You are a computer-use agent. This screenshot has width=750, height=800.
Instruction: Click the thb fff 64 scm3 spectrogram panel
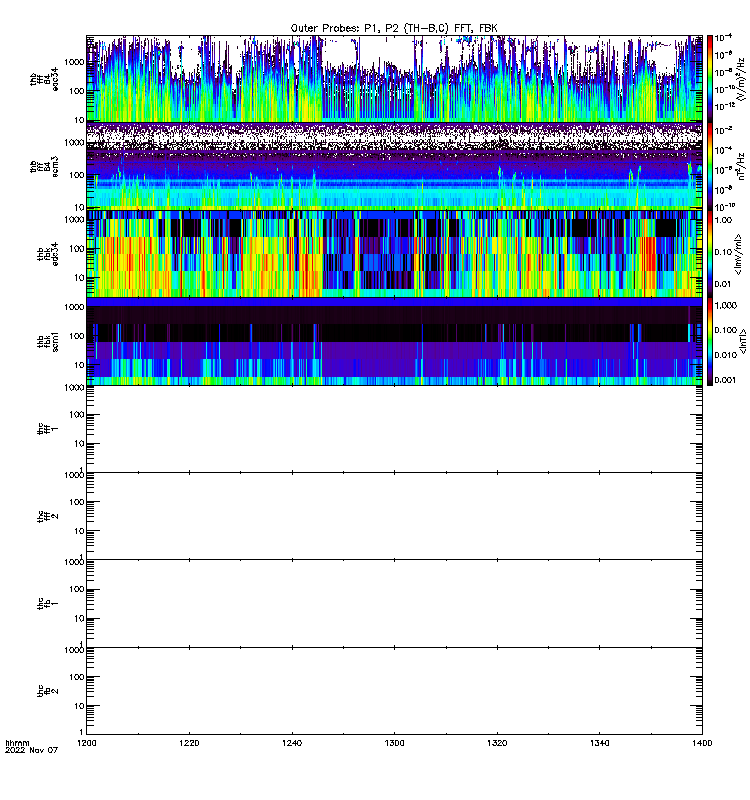394,166
